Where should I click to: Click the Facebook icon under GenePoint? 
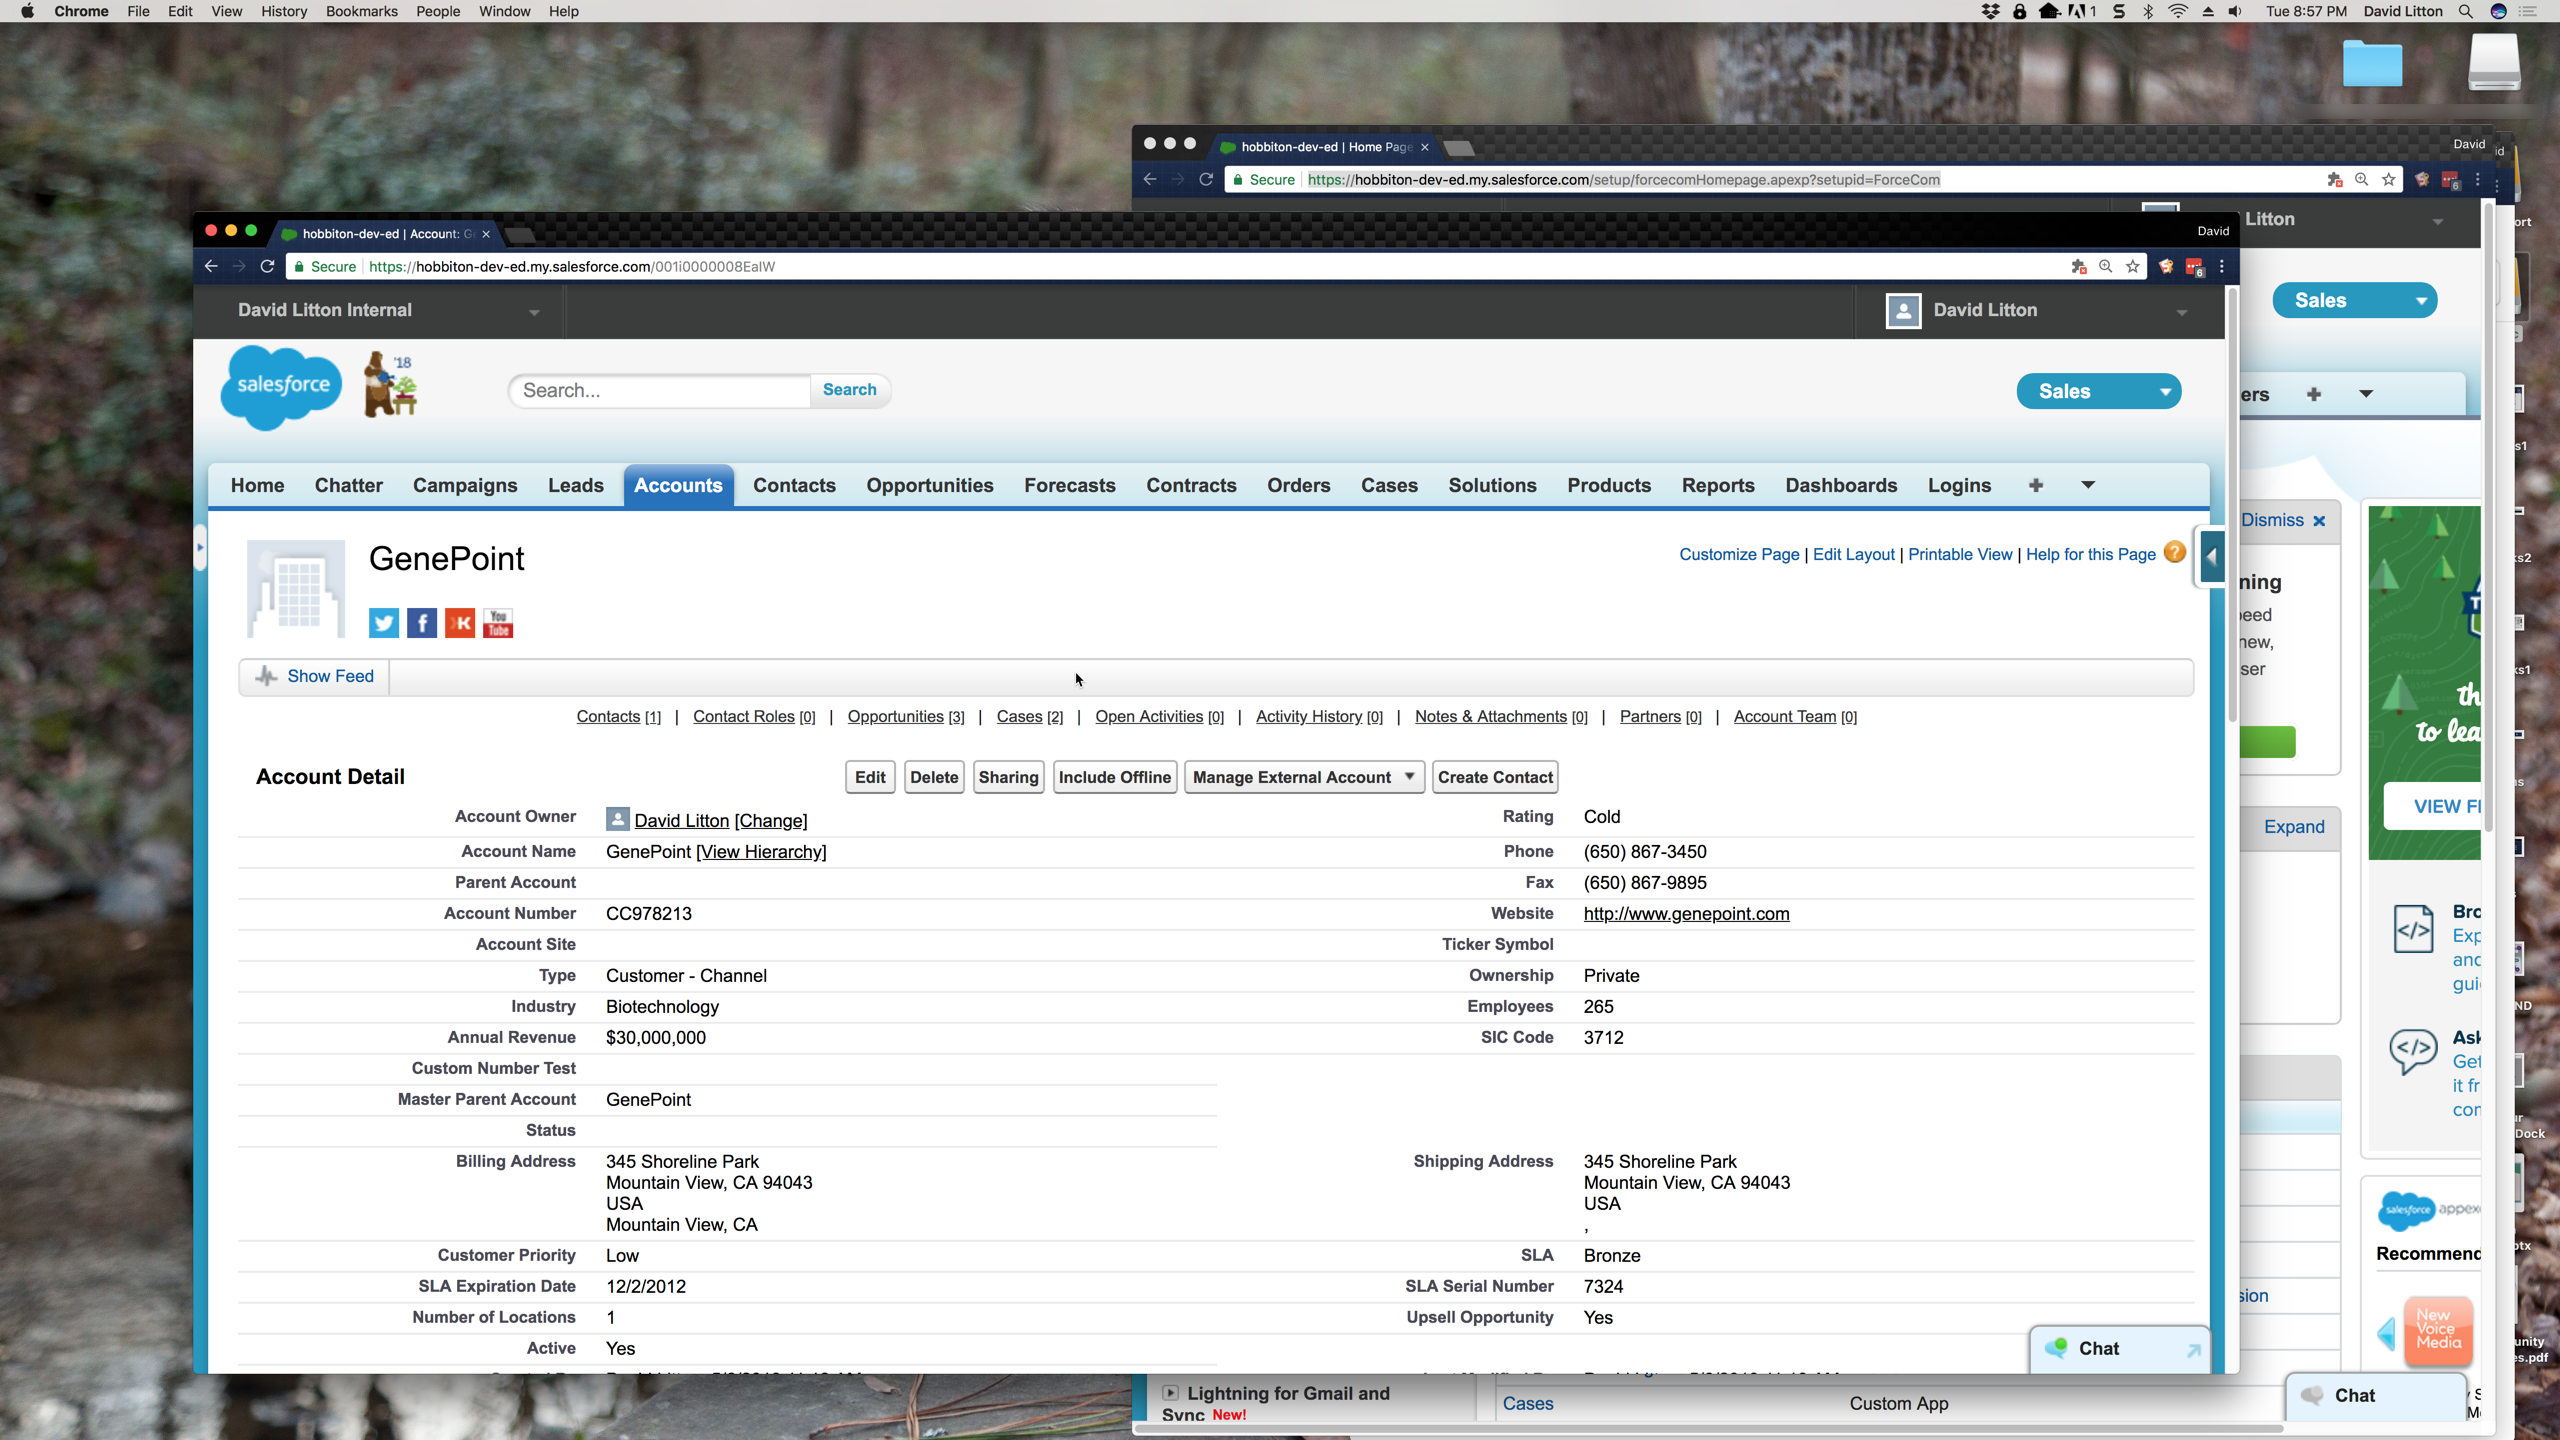(421, 623)
